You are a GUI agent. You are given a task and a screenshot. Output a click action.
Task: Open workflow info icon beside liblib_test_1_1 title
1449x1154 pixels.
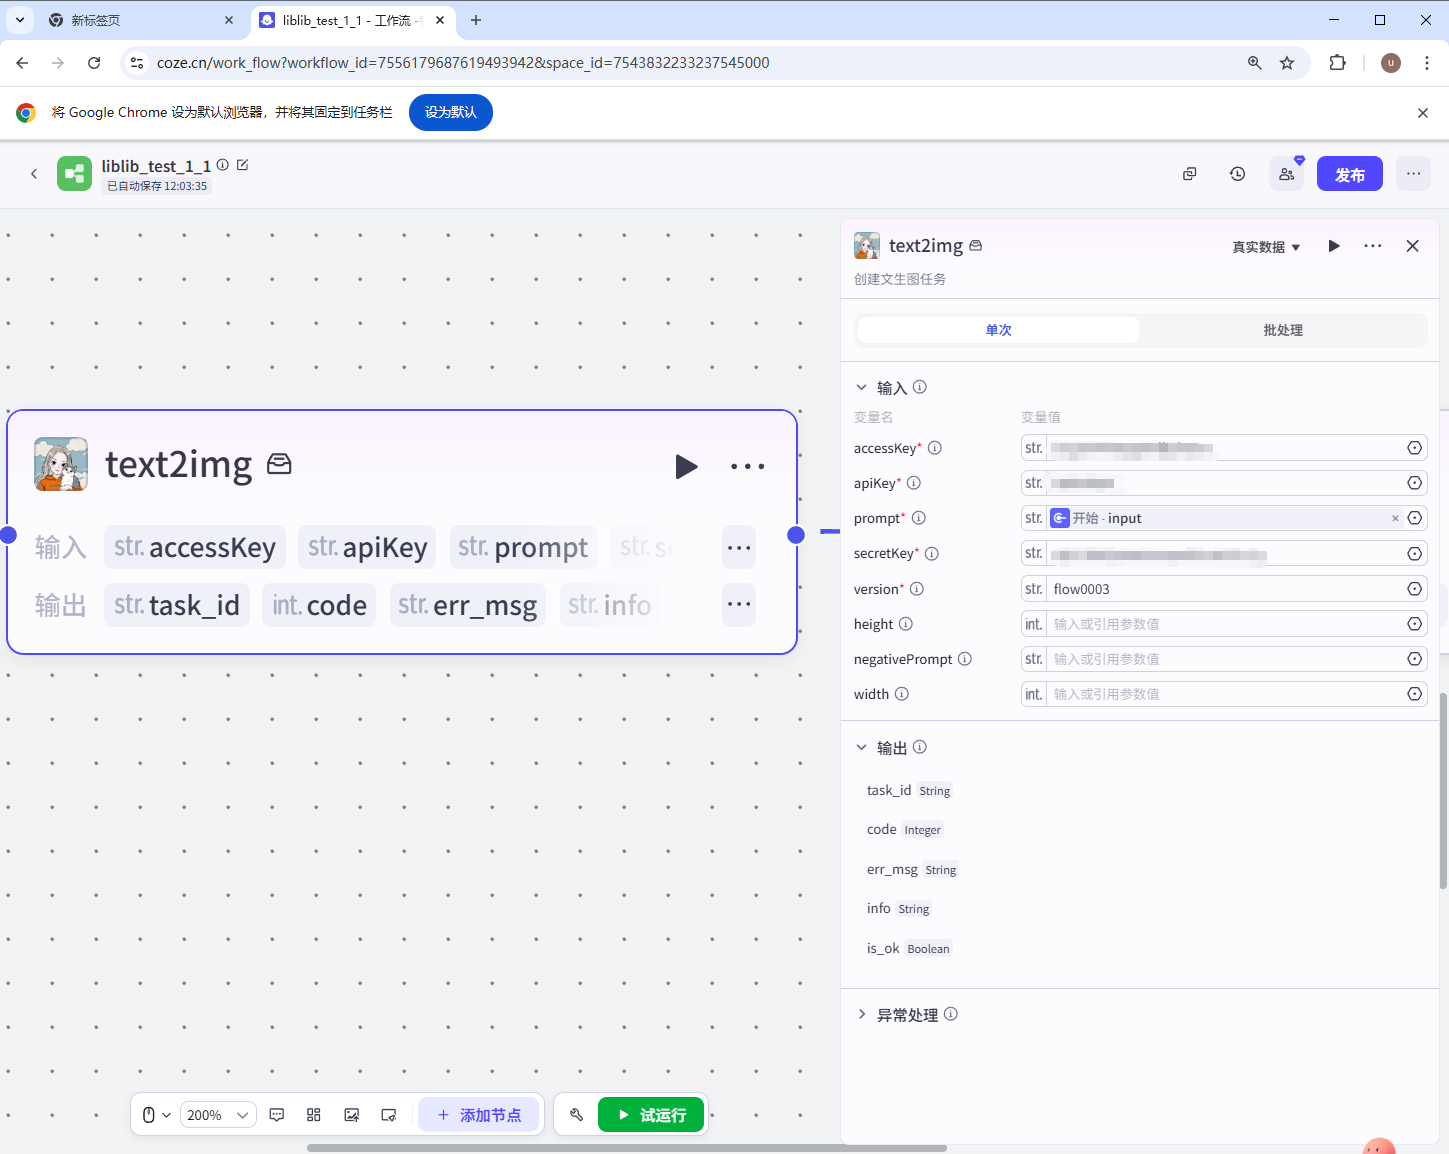coord(223,165)
